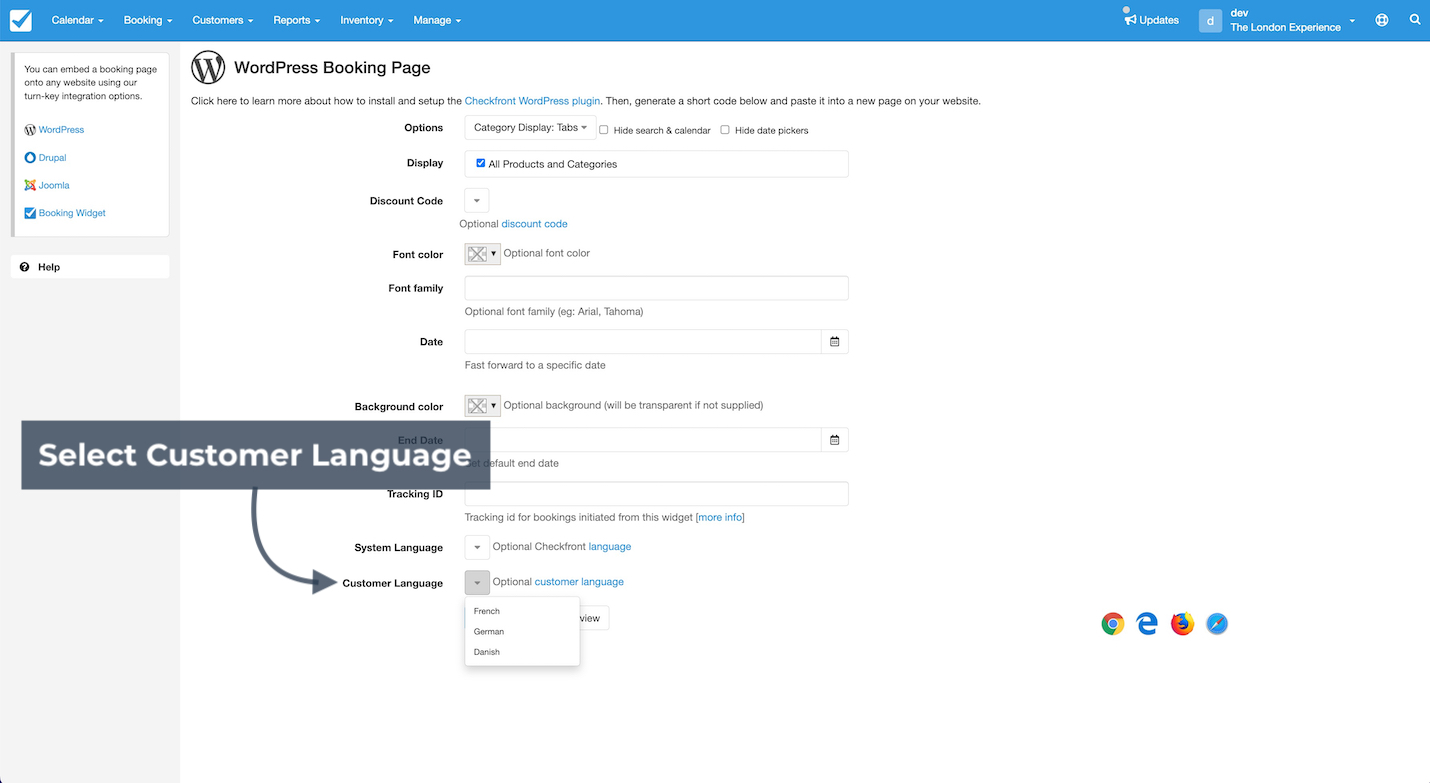Toggle the Customer Language dropdown
Image resolution: width=1430 pixels, height=783 pixels.
tap(477, 582)
